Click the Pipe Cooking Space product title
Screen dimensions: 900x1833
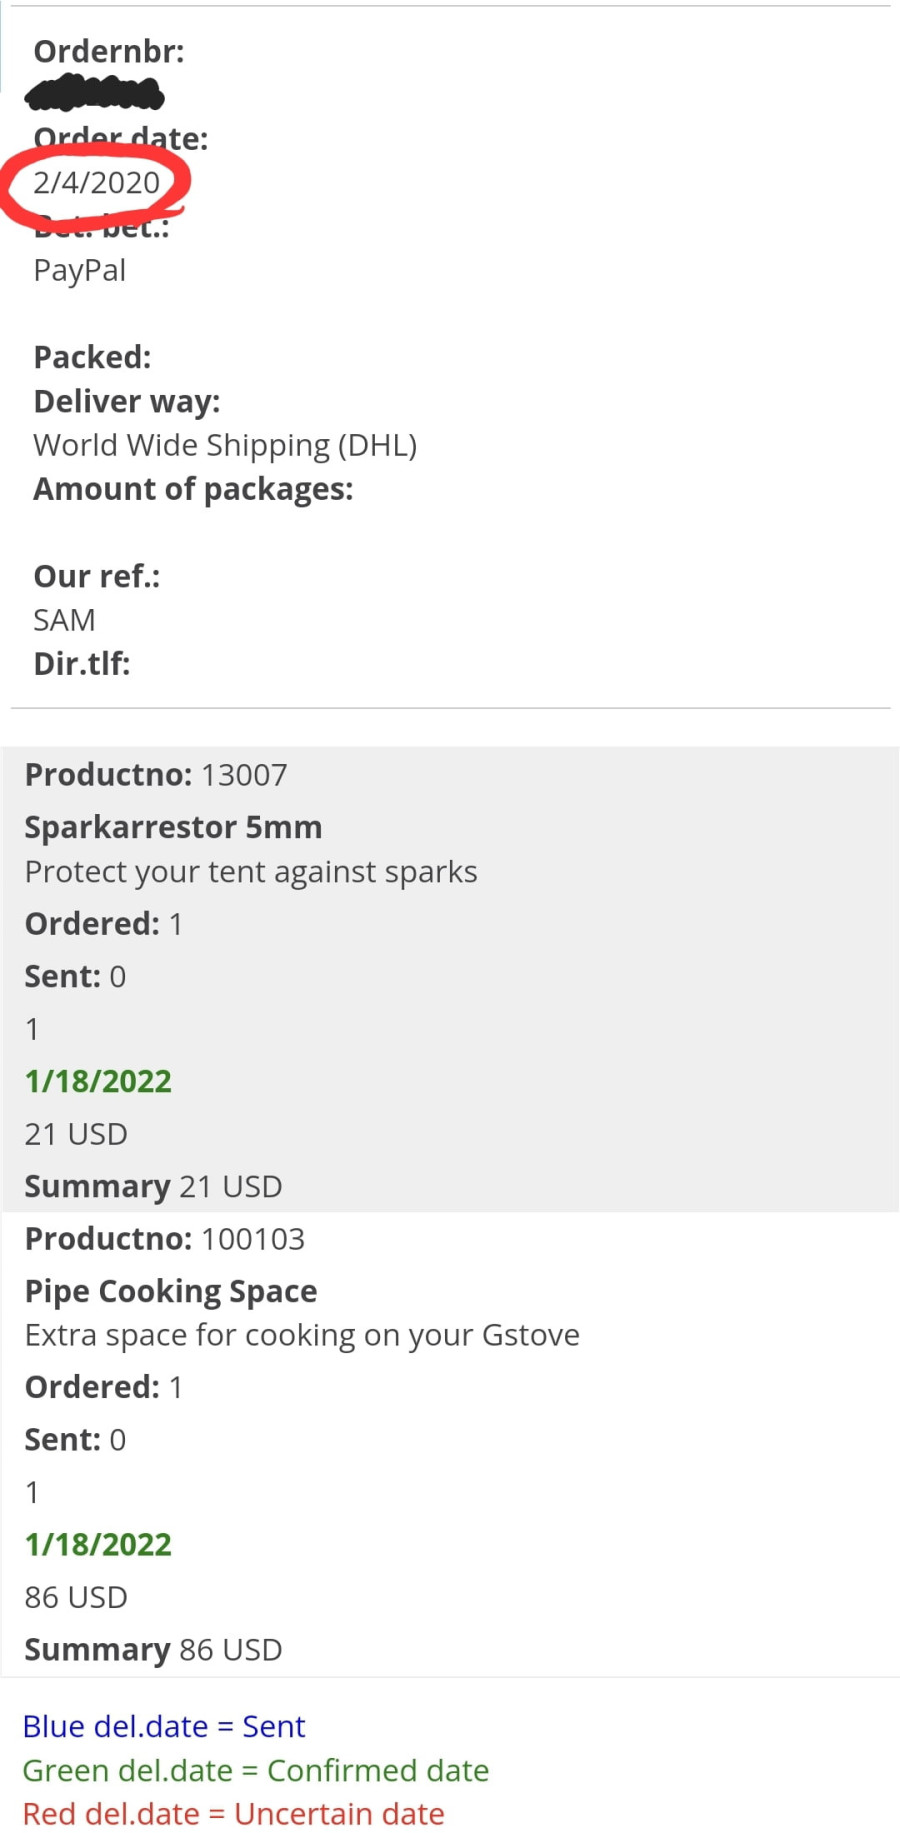(x=171, y=1292)
